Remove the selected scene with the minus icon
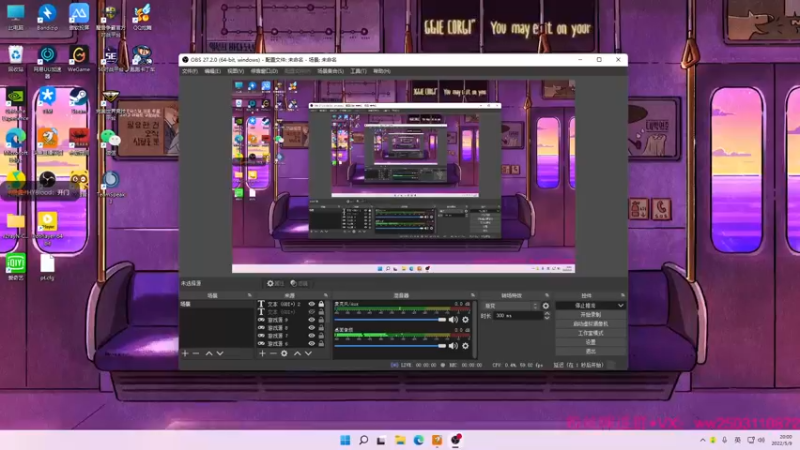Viewport: 800px width, 450px height. pyautogui.click(x=196, y=353)
